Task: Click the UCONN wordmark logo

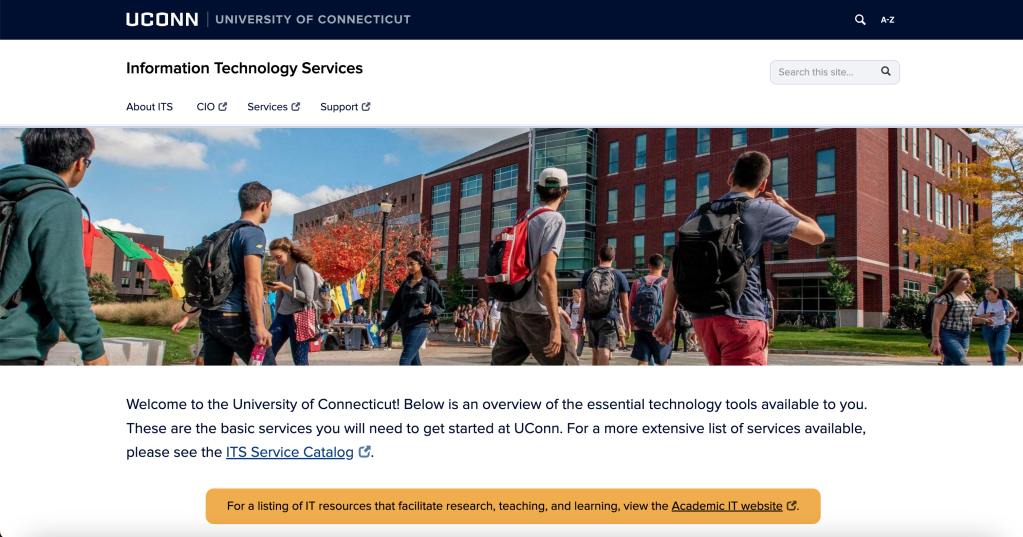Action: tap(162, 19)
